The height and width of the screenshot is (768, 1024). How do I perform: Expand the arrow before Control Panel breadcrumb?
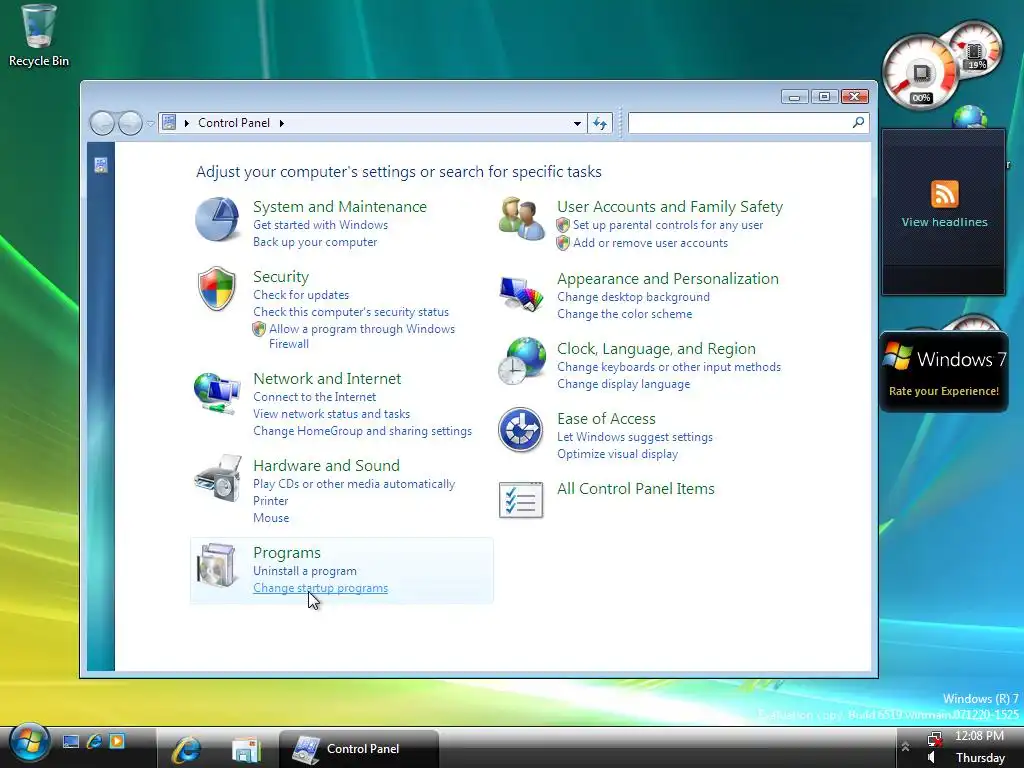click(186, 123)
